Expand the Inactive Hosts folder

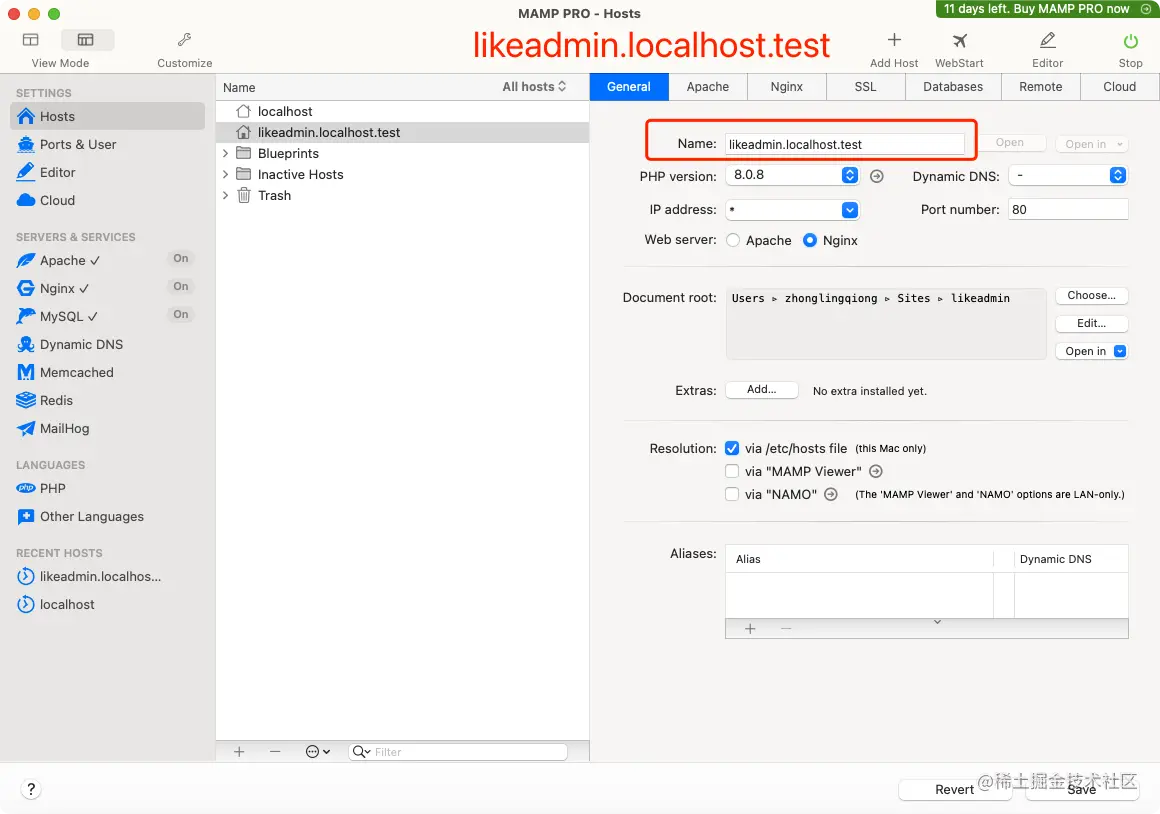(x=226, y=175)
